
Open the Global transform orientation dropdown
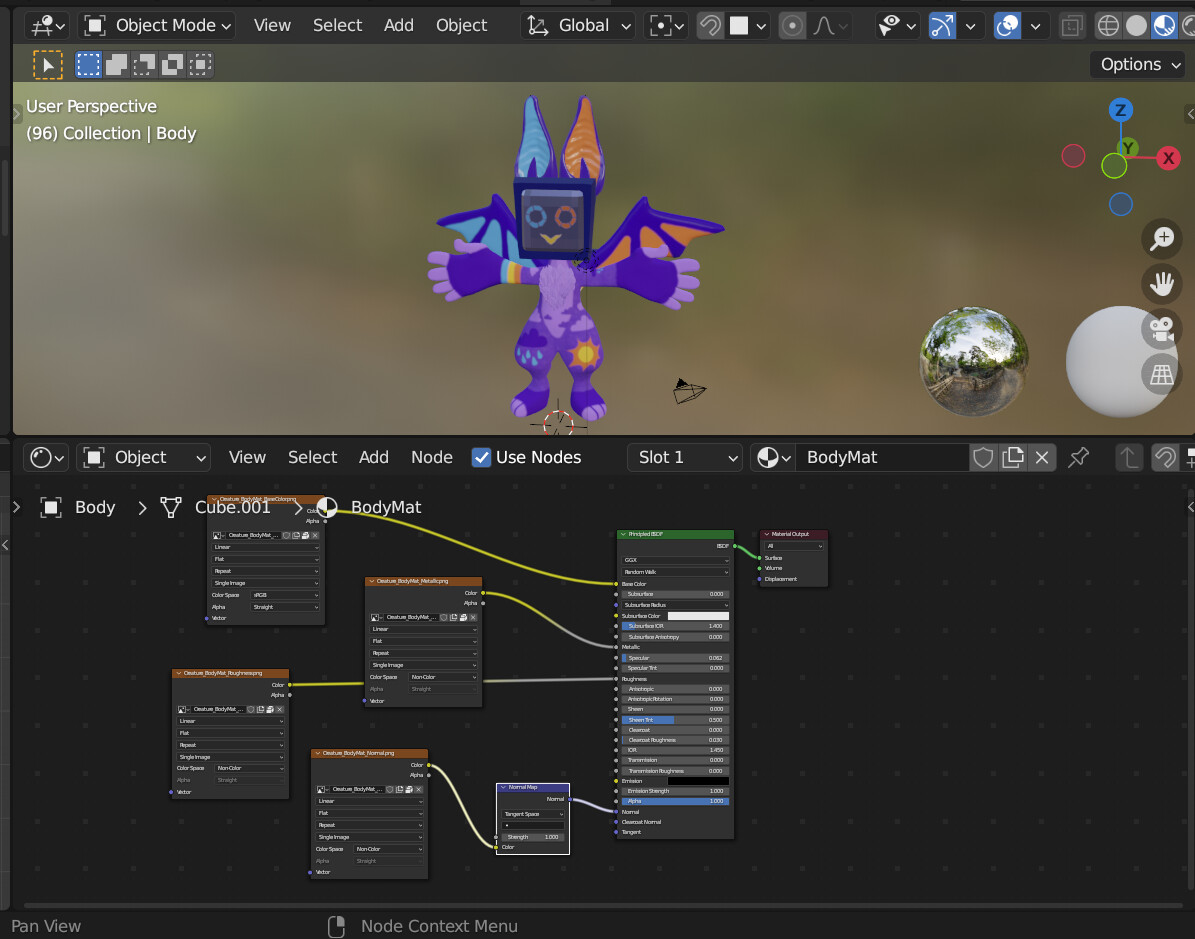point(578,26)
